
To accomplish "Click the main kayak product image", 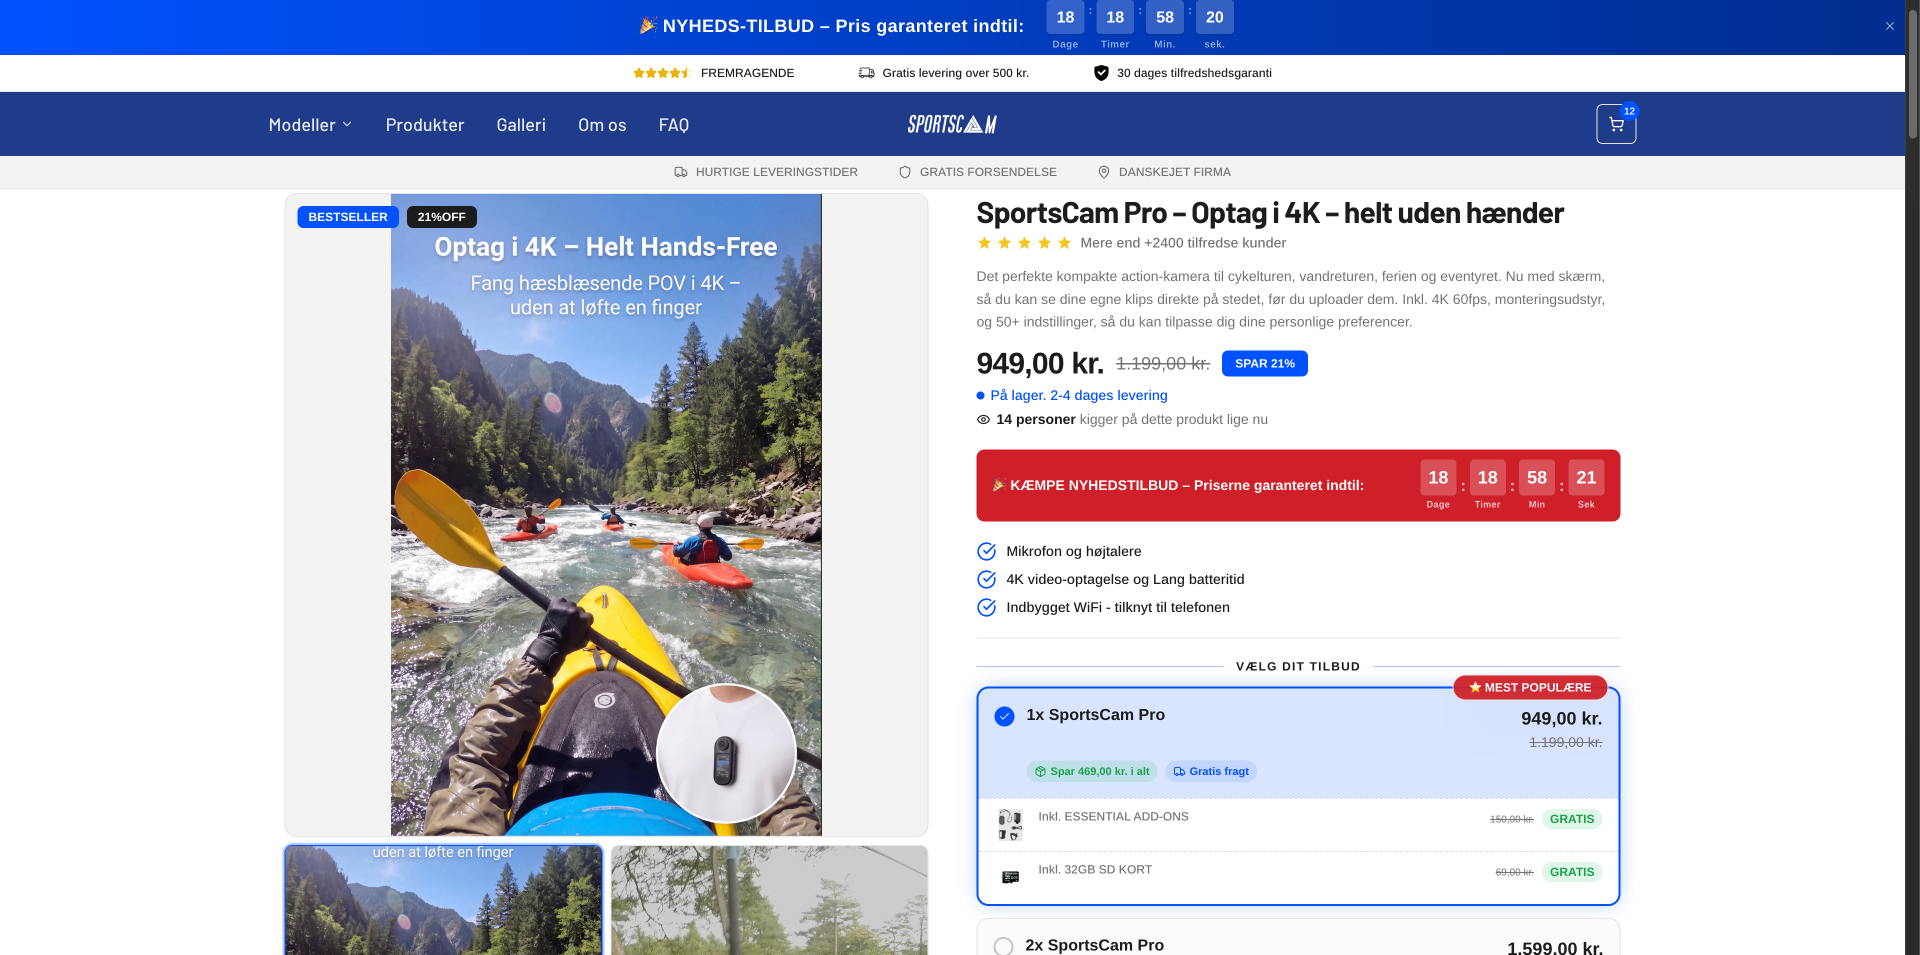I will [606, 515].
